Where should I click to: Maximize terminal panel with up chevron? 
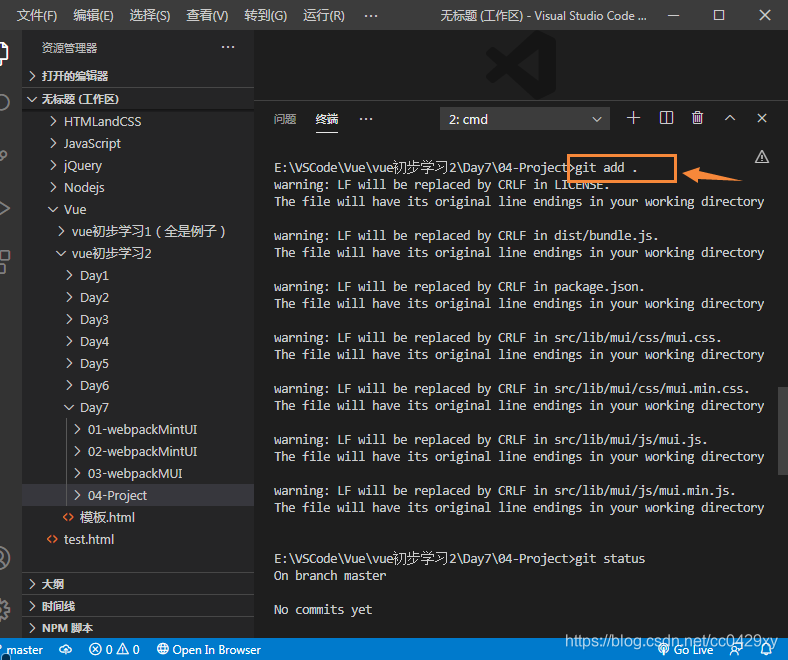click(x=730, y=119)
